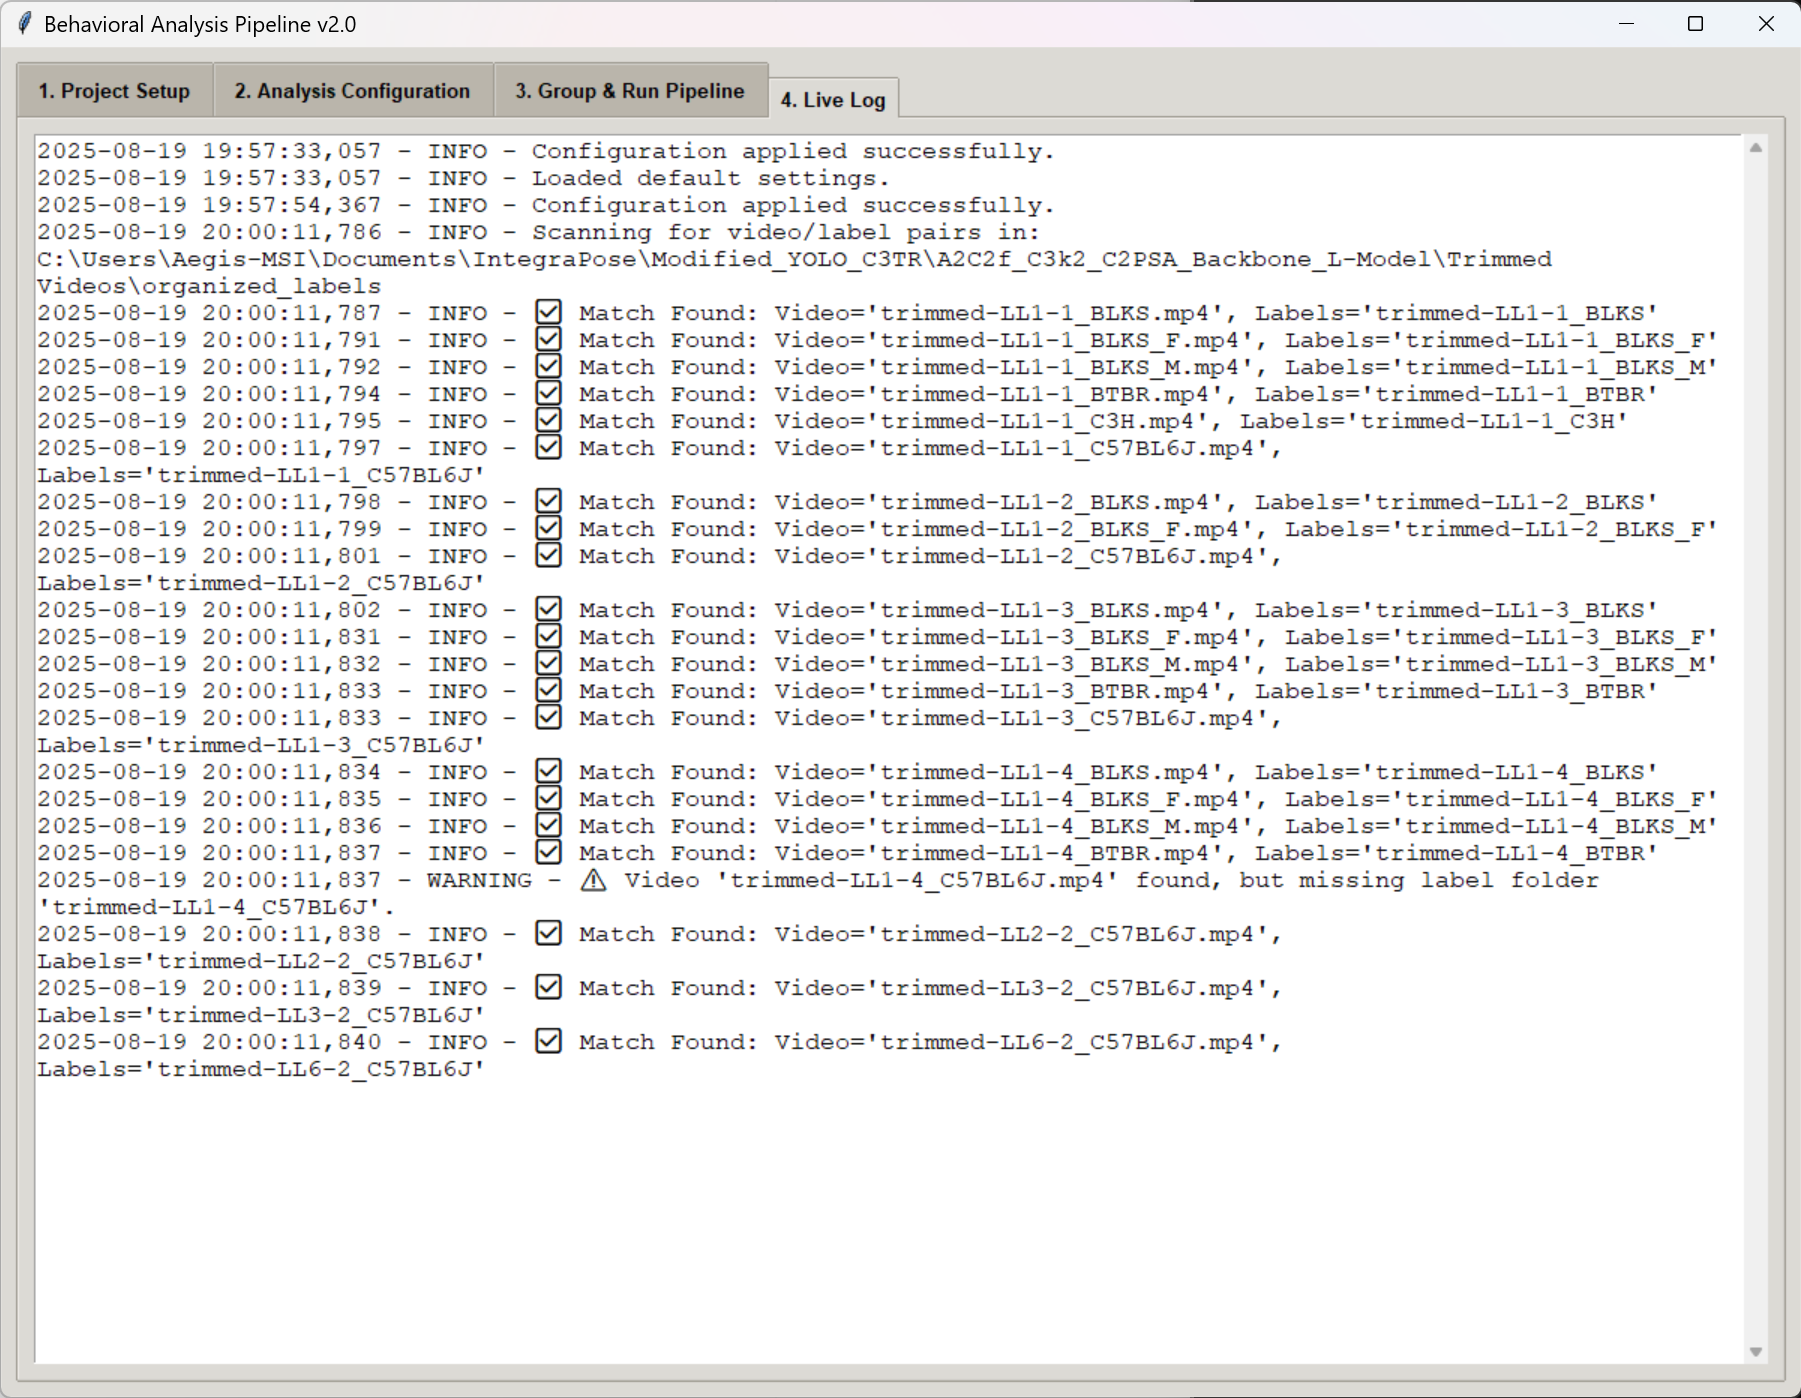Click the WARNING level text in log
The height and width of the screenshot is (1398, 1801).
tap(479, 880)
